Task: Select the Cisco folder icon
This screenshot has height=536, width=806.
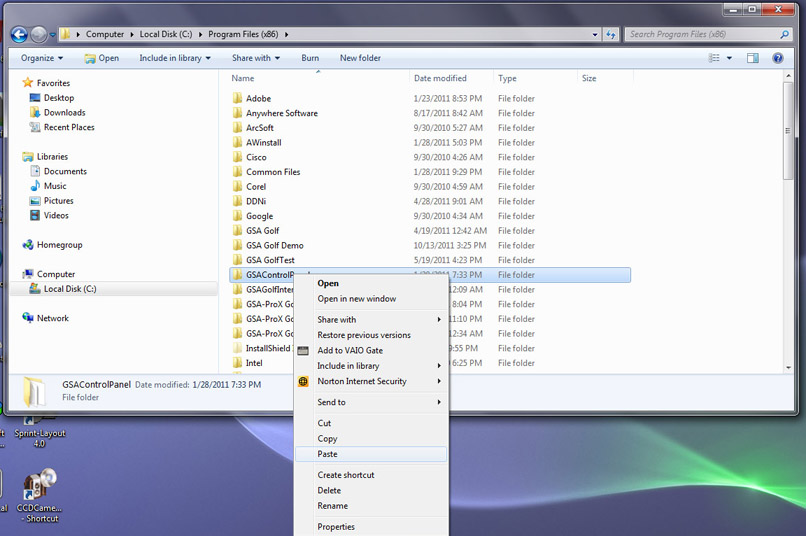Action: click(237, 157)
